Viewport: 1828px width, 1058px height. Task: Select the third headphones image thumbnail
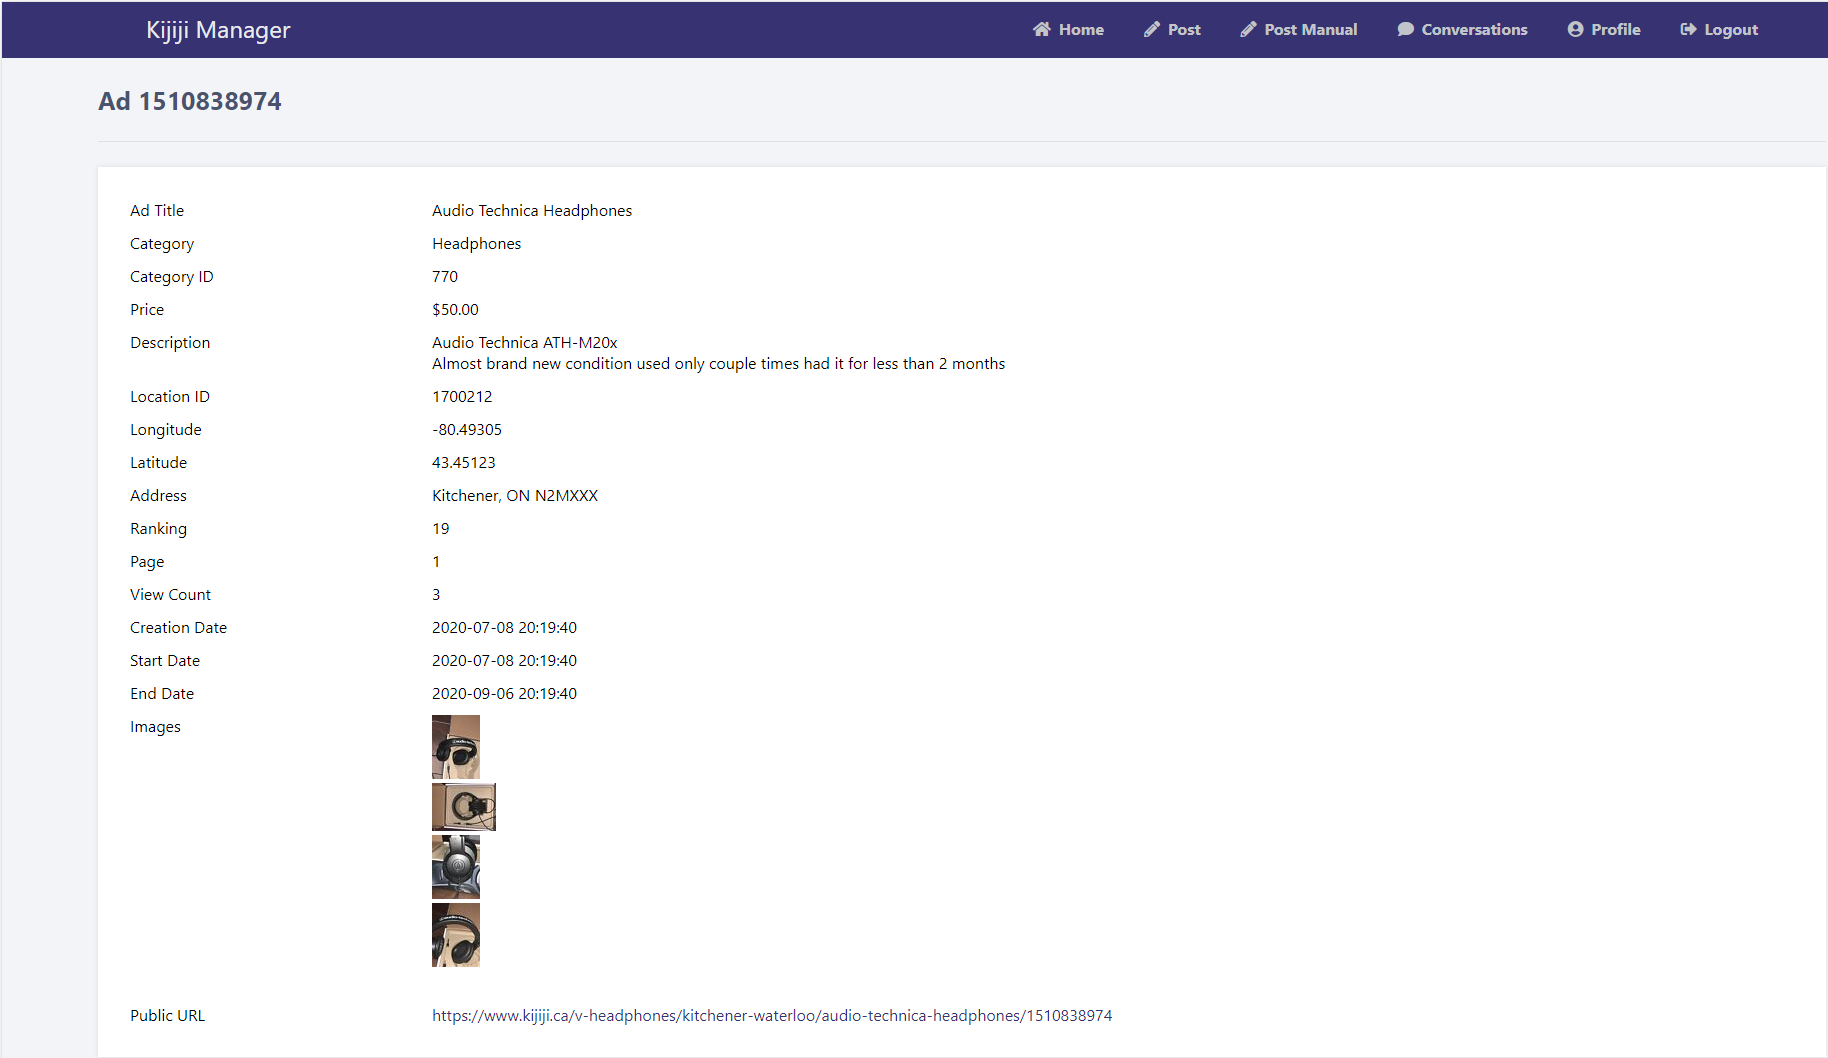click(455, 866)
